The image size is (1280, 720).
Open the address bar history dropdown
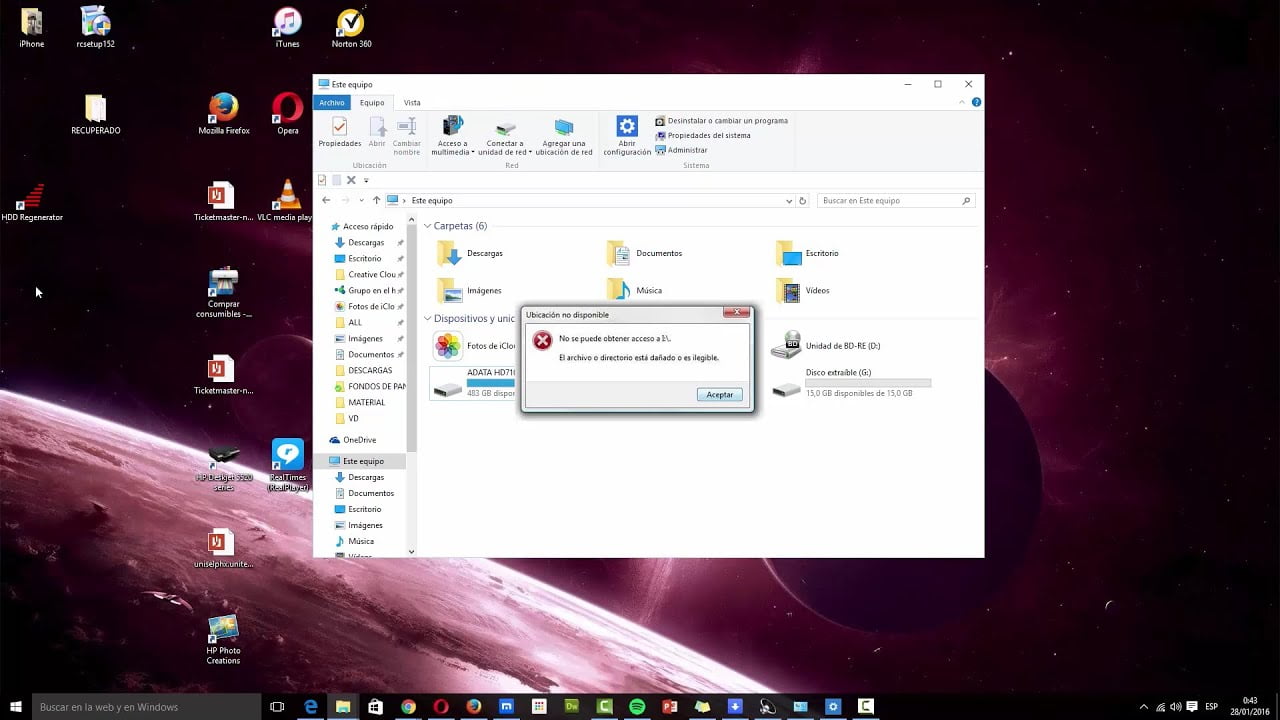[790, 200]
